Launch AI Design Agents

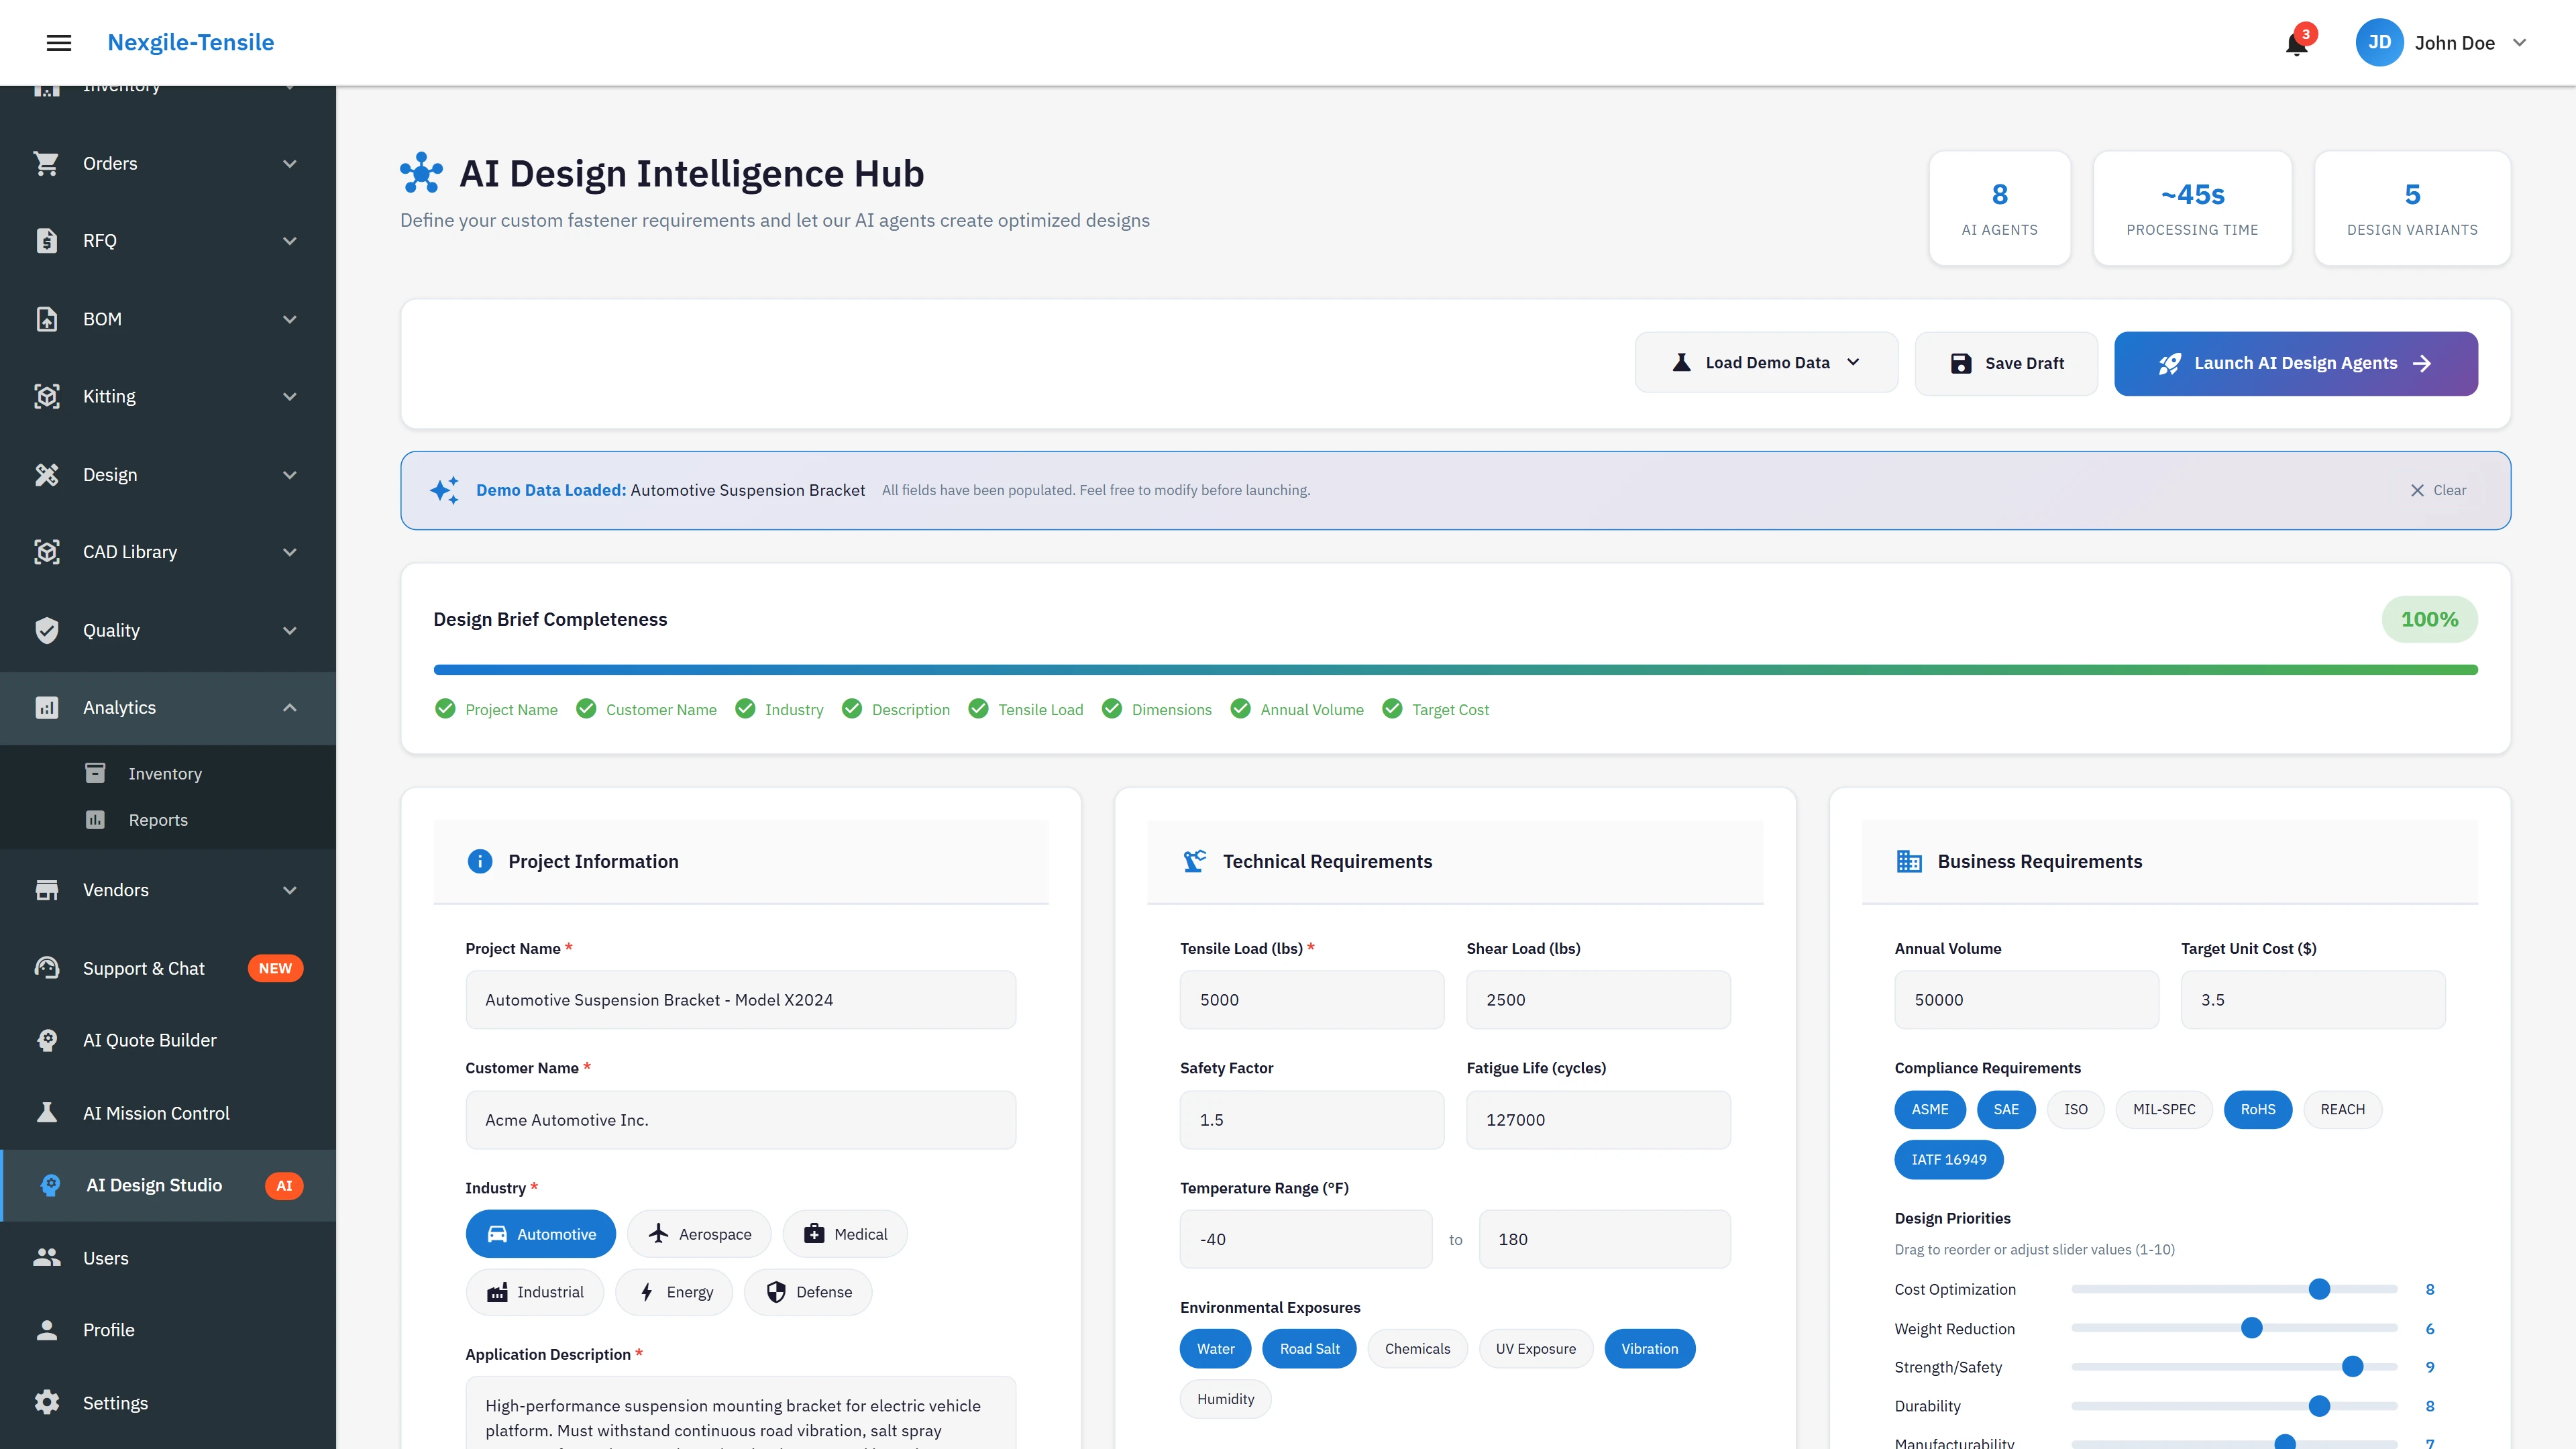coord(2295,363)
